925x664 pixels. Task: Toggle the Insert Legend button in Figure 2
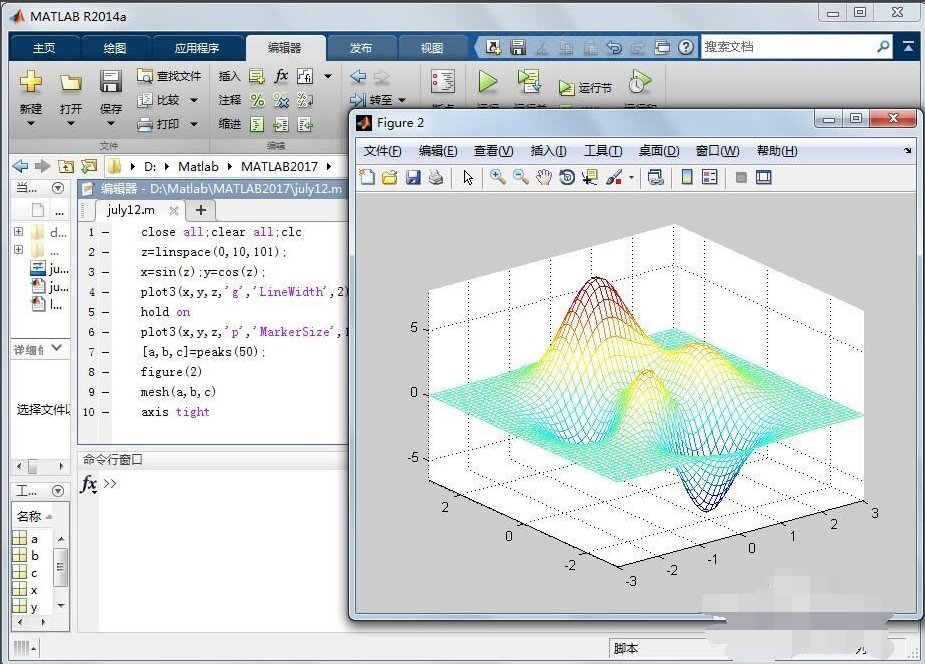pyautogui.click(x=710, y=177)
